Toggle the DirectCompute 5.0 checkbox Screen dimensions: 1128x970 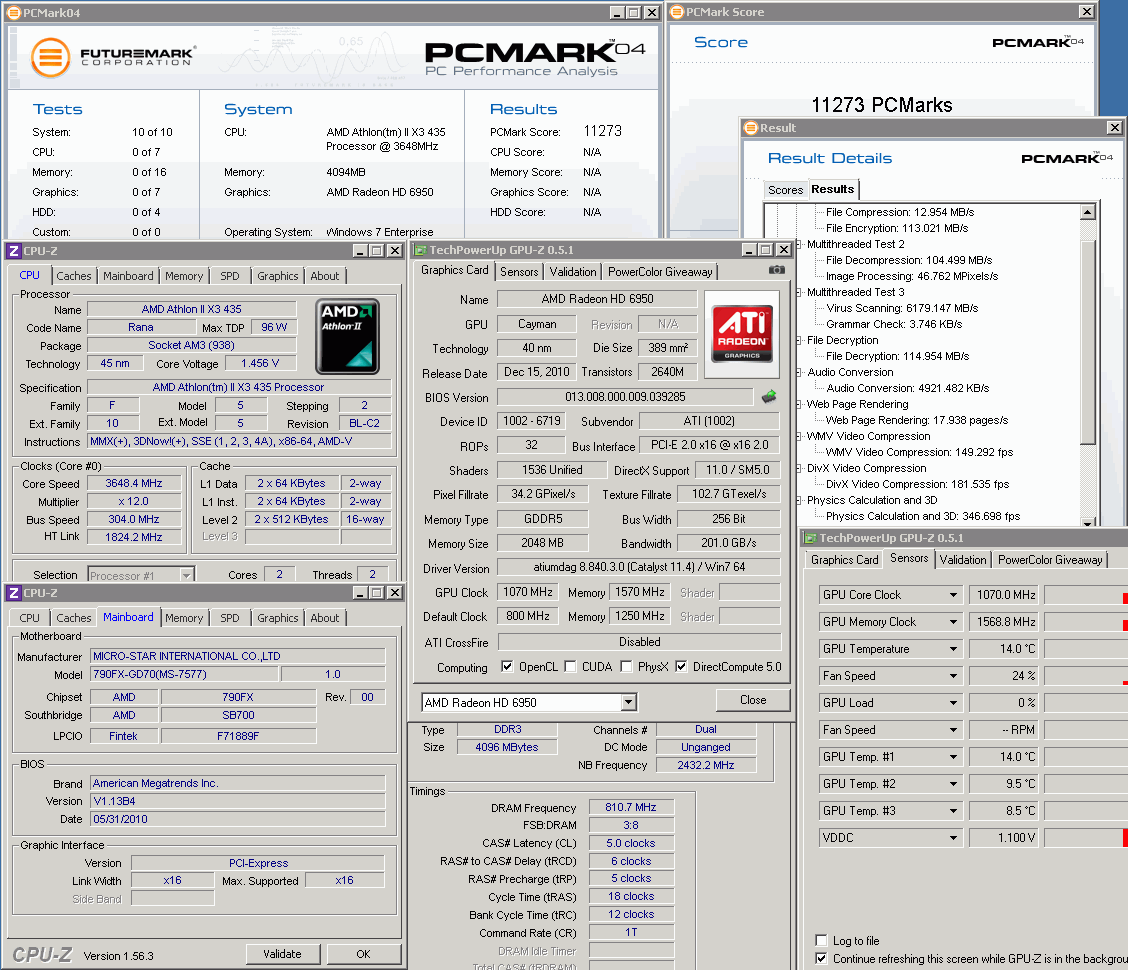[x=681, y=666]
